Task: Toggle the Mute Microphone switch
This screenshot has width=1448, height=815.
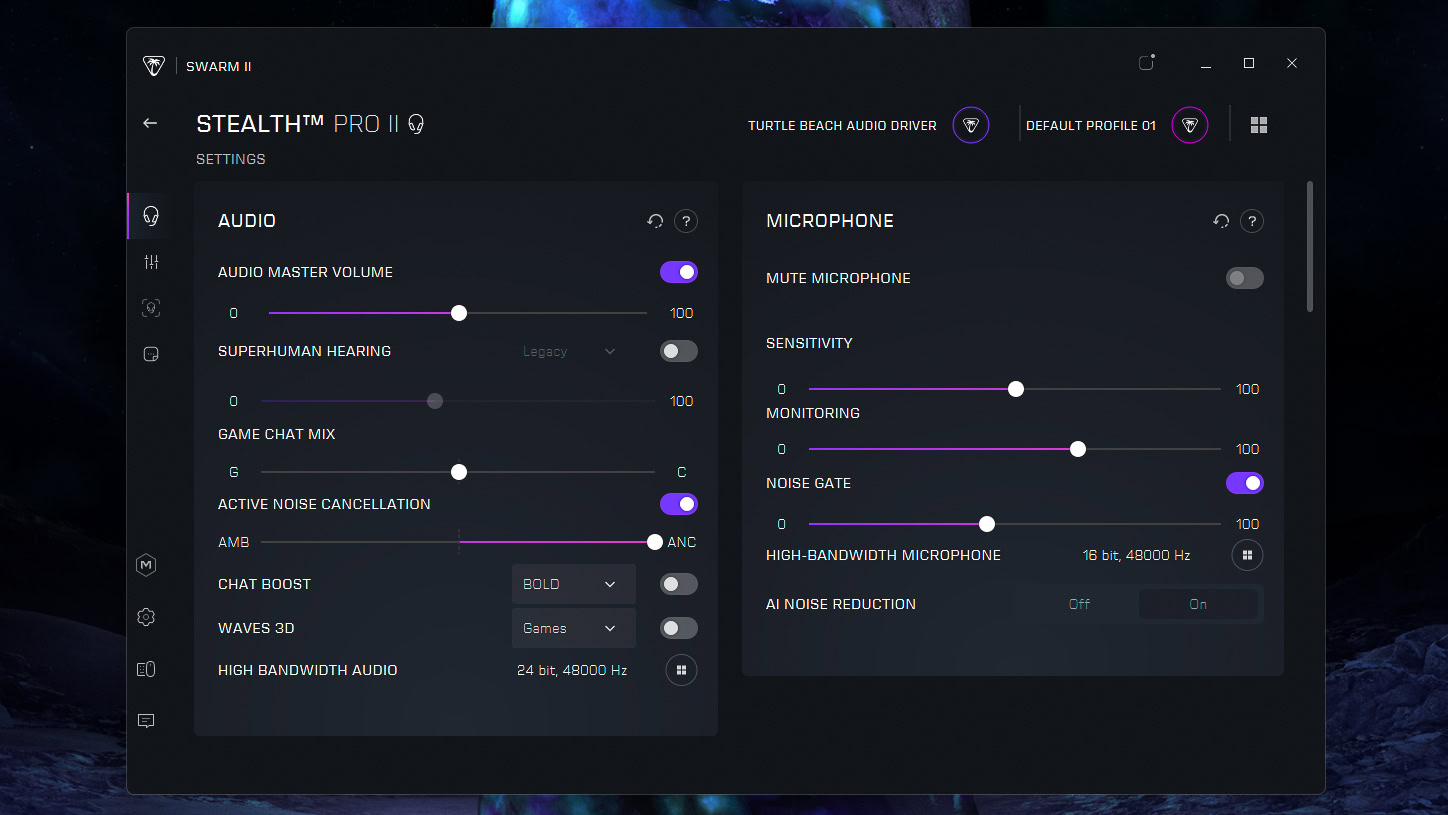Action: click(1245, 278)
